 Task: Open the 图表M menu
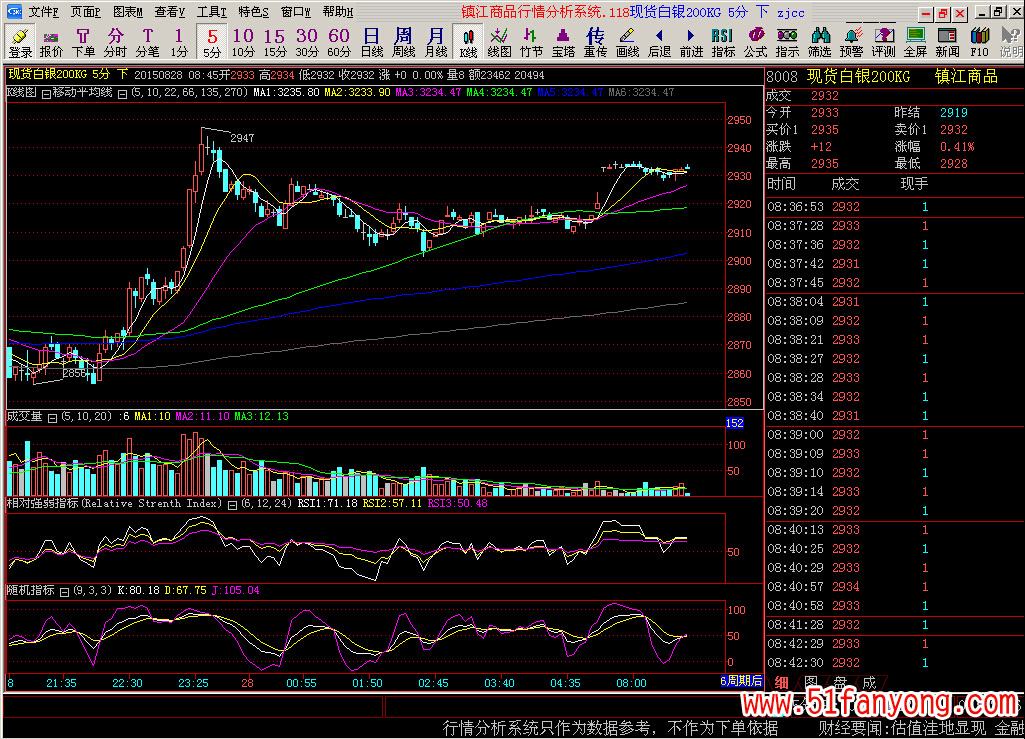point(128,12)
